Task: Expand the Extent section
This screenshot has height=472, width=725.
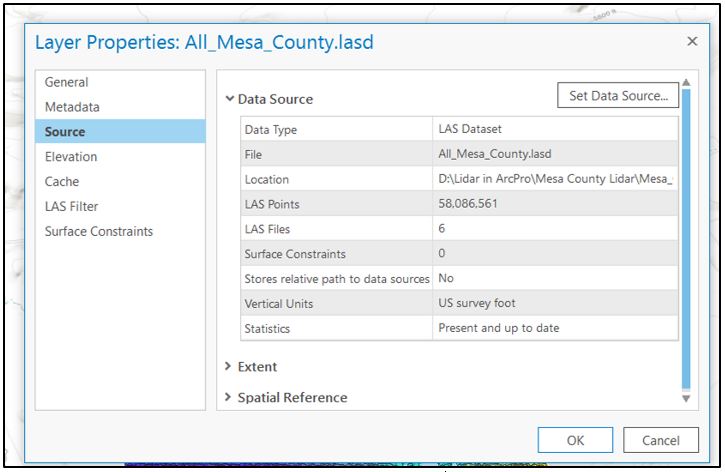Action: (228, 366)
